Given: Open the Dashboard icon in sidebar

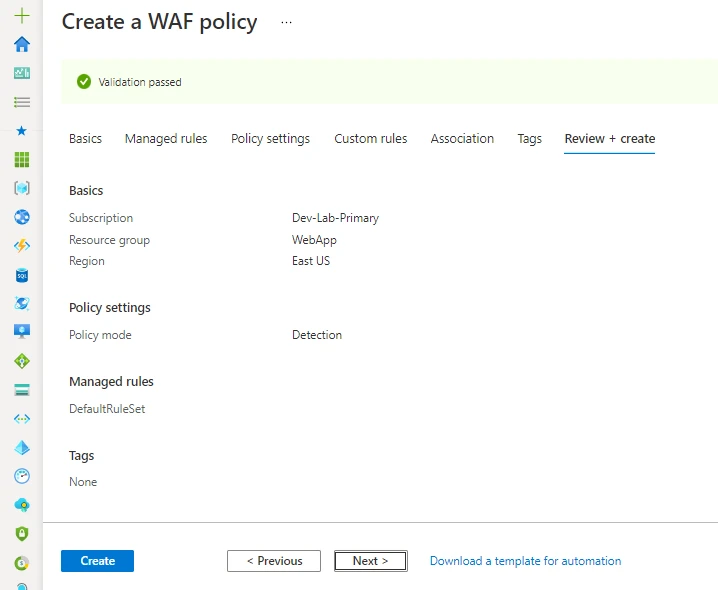Looking at the screenshot, I should pyautogui.click(x=22, y=73).
